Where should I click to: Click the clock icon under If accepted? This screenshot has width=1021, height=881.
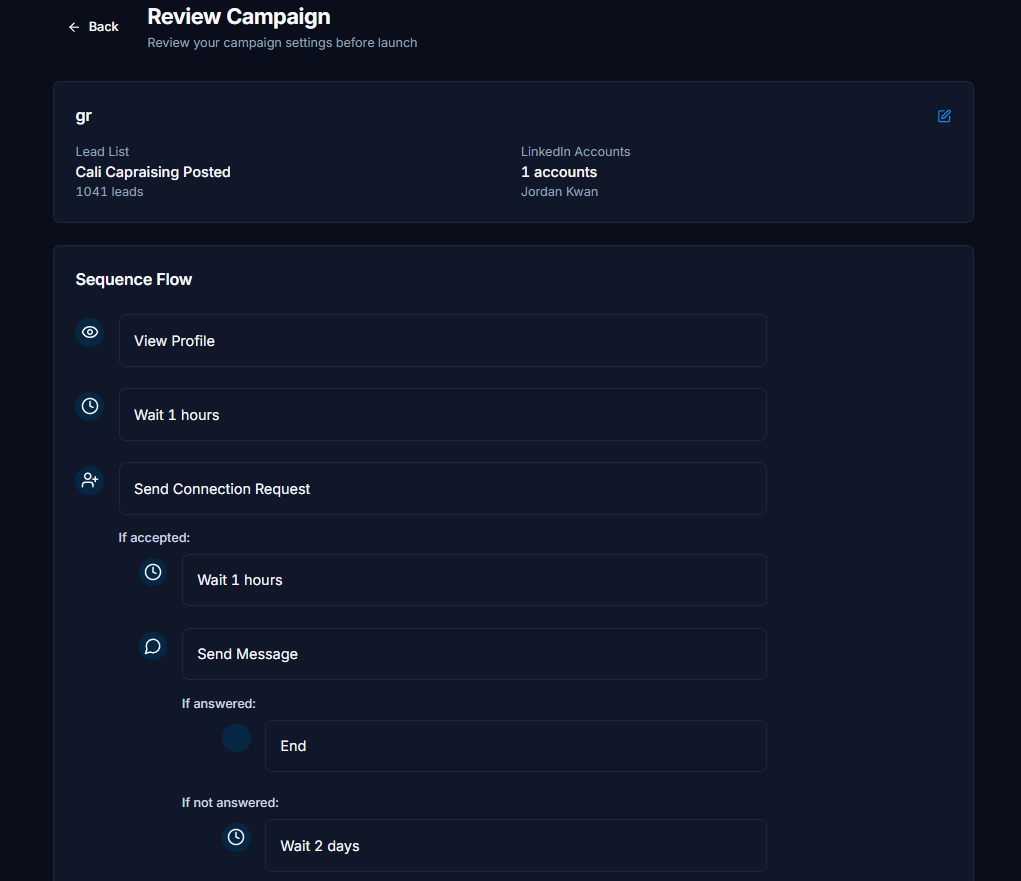[x=153, y=572]
